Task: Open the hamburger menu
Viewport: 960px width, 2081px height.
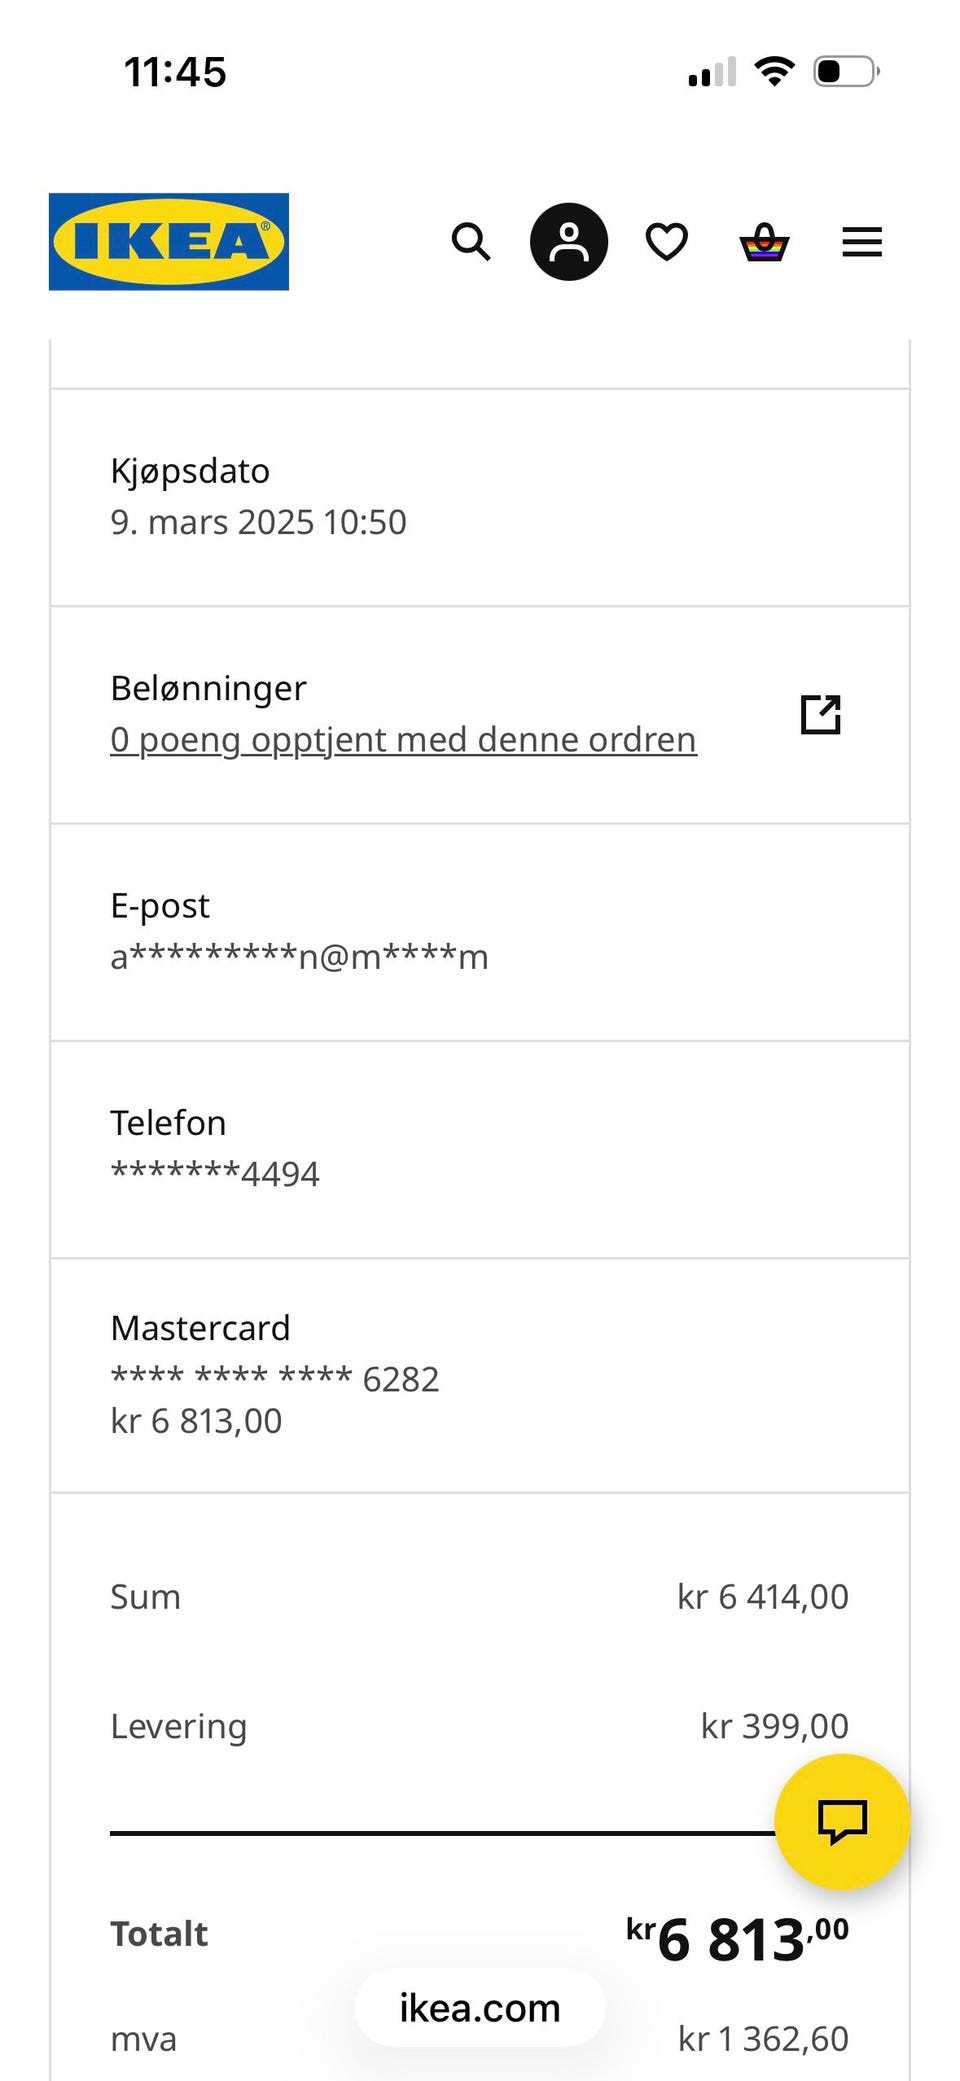Action: 862,242
